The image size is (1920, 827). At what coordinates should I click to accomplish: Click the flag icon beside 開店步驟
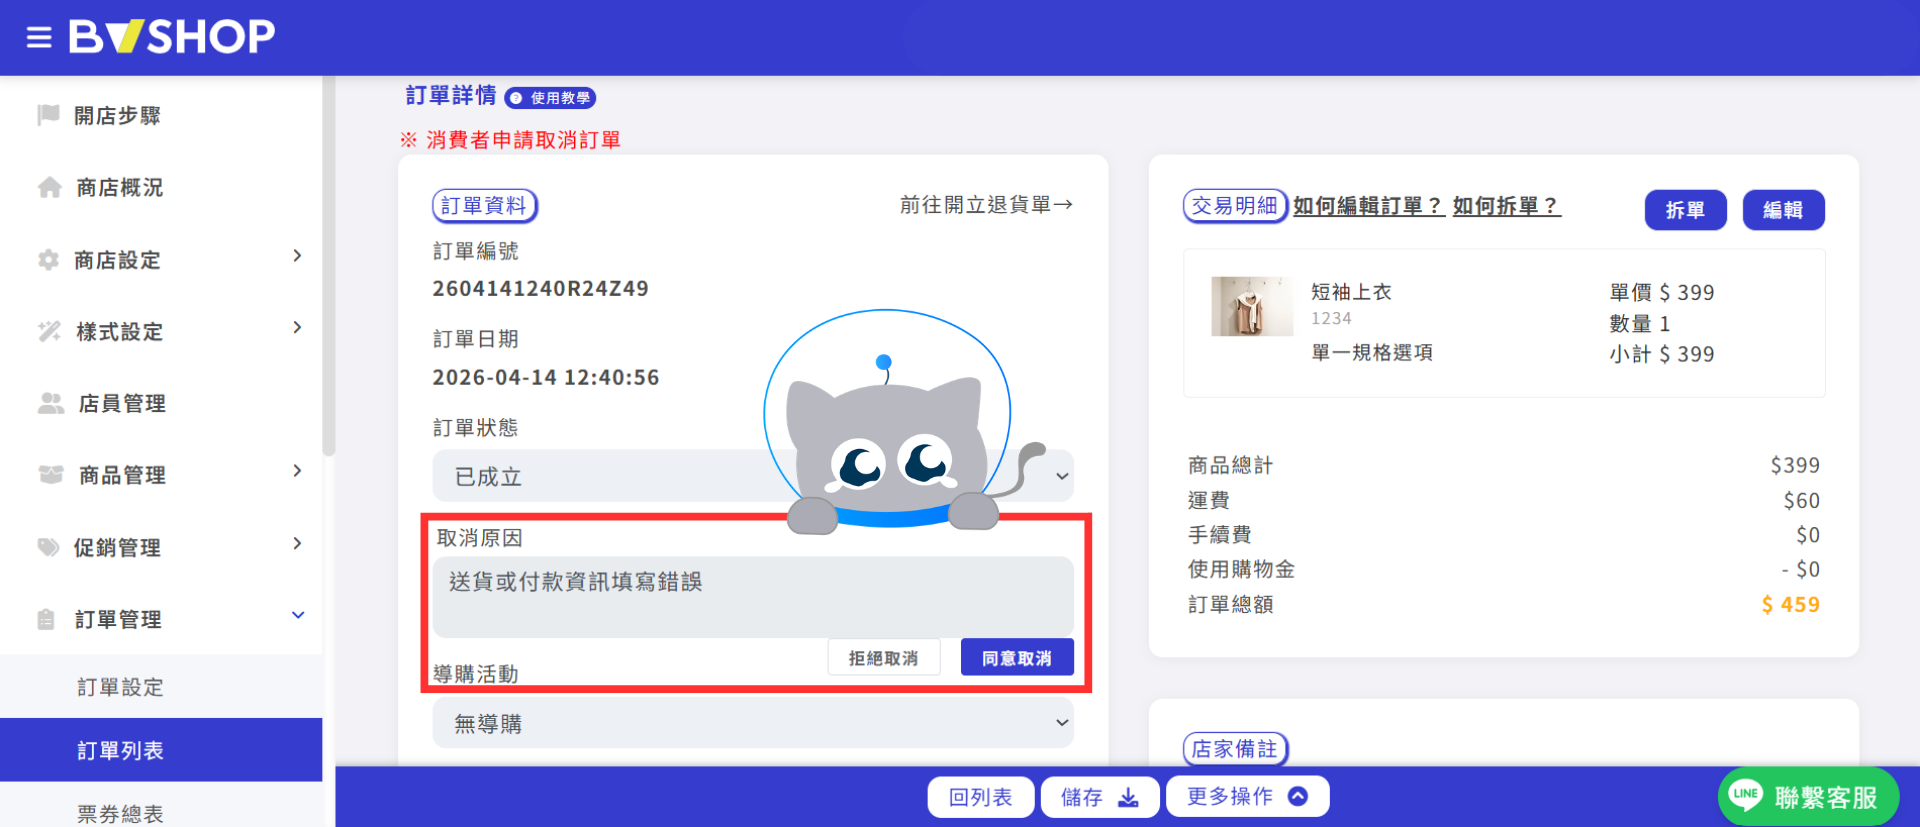(48, 115)
